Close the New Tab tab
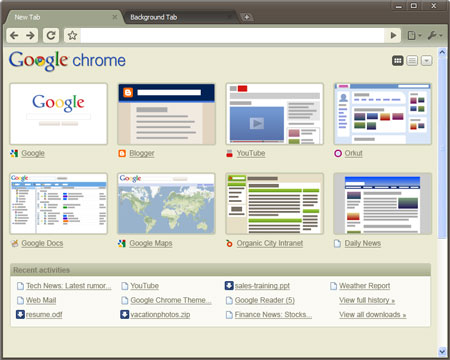The width and height of the screenshot is (450, 360). (115, 17)
